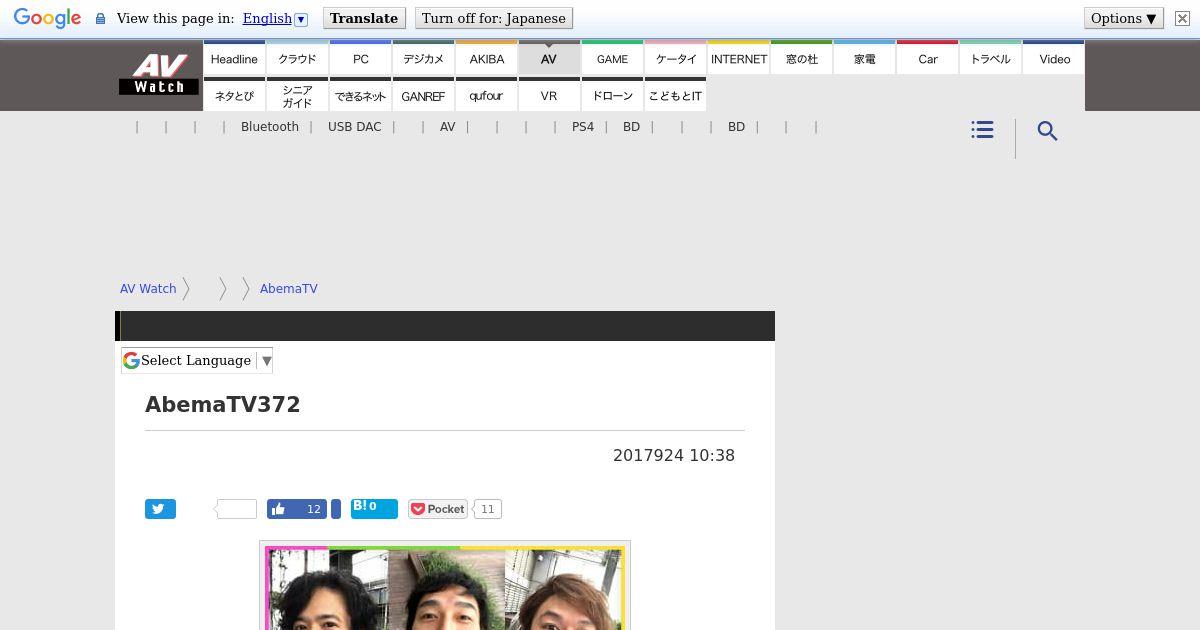Open the できるネット tab
This screenshot has height=630, width=1200.
360,96
